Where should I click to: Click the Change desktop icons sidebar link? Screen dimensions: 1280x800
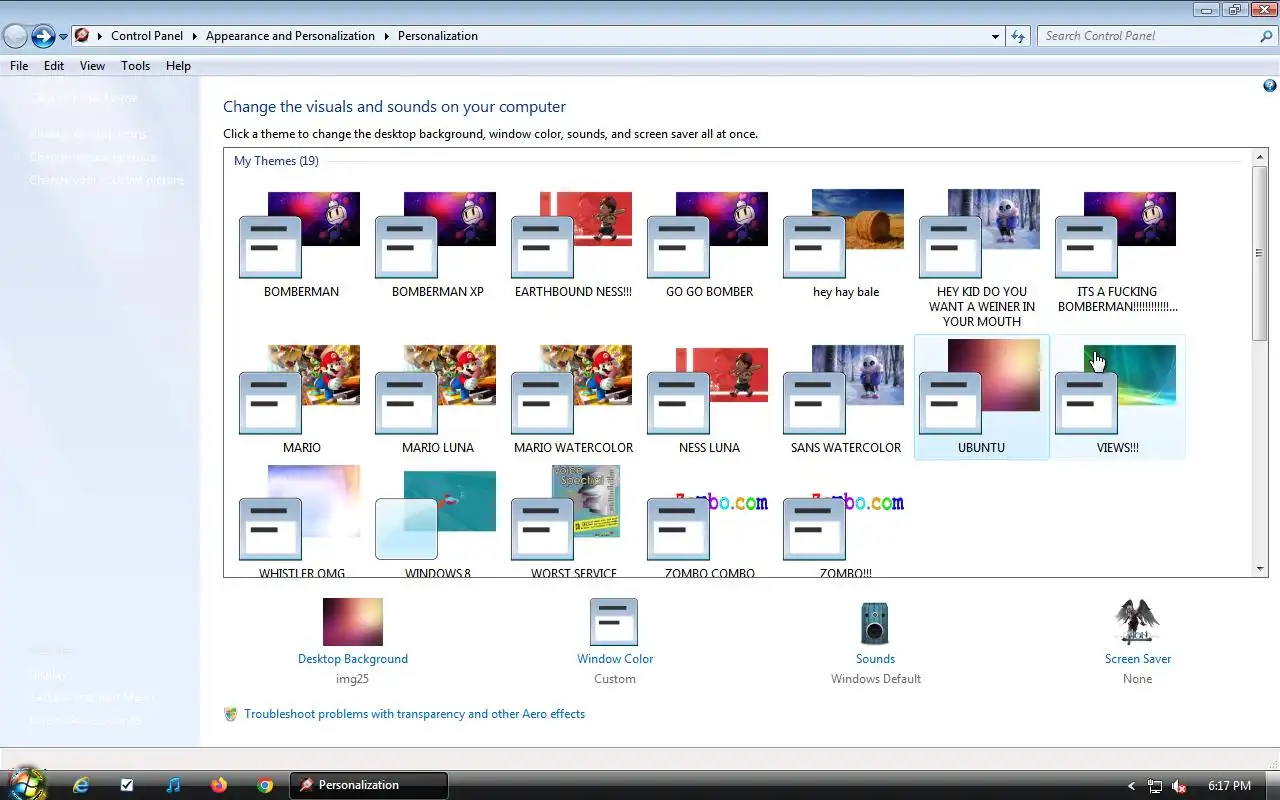88,134
